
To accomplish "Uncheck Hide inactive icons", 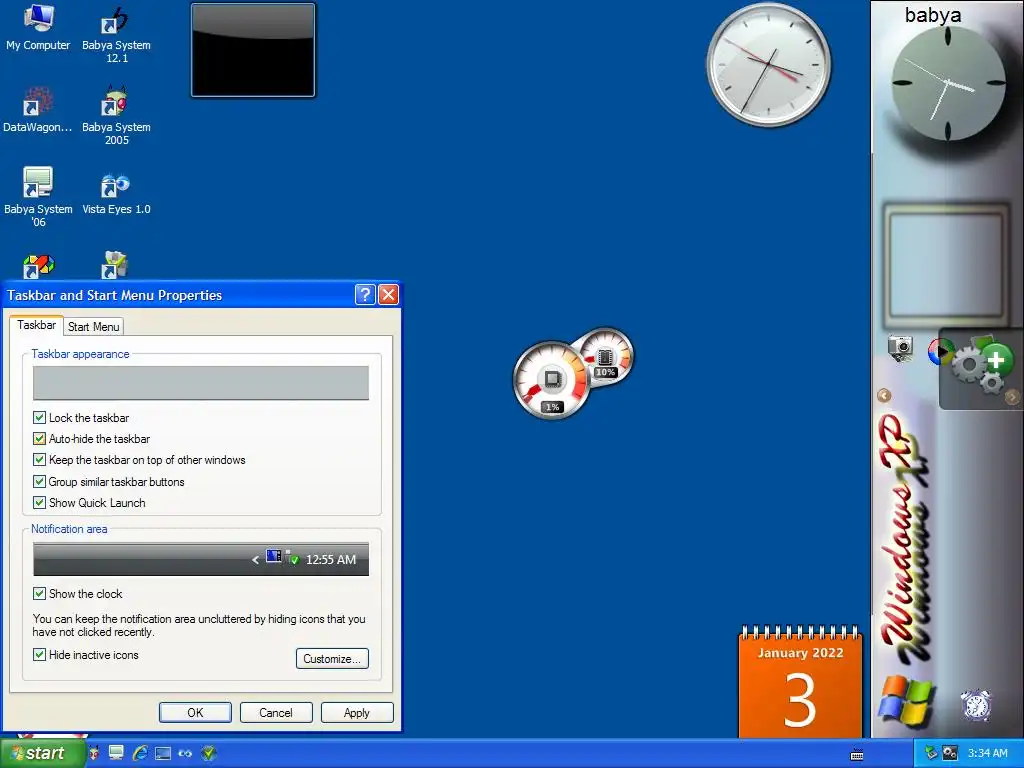I will 39,654.
